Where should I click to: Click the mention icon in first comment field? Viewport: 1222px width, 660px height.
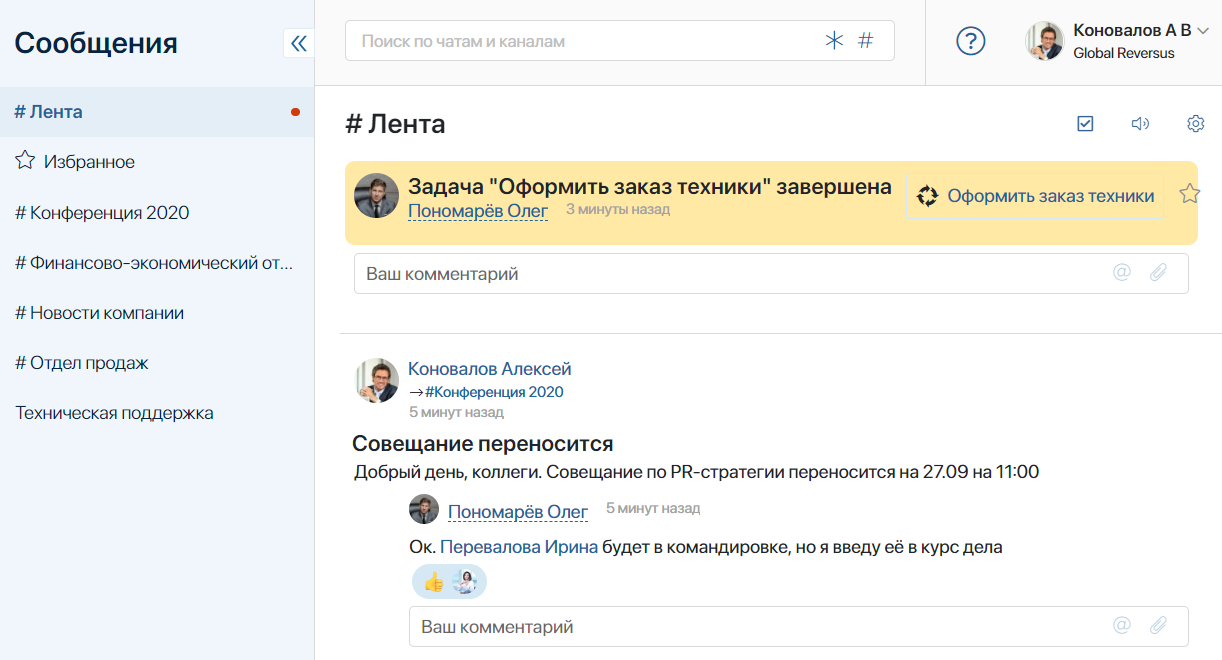pos(1122,273)
